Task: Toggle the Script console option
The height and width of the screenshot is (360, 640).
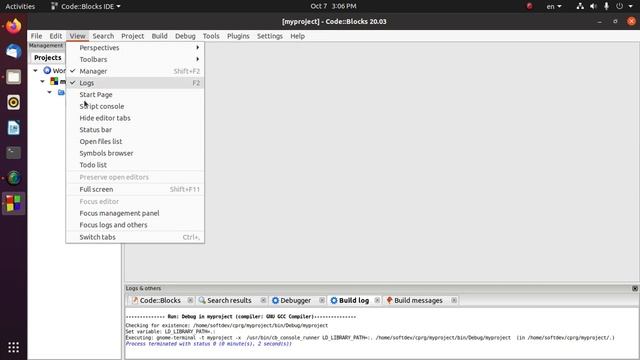Action: click(135, 106)
